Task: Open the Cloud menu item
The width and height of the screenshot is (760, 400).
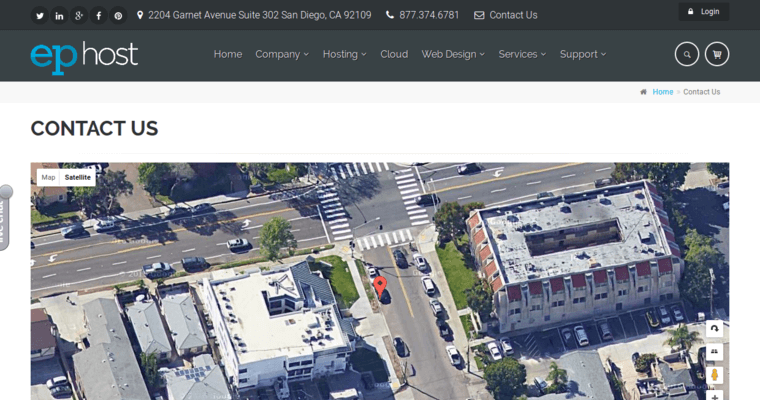Action: pyautogui.click(x=394, y=54)
